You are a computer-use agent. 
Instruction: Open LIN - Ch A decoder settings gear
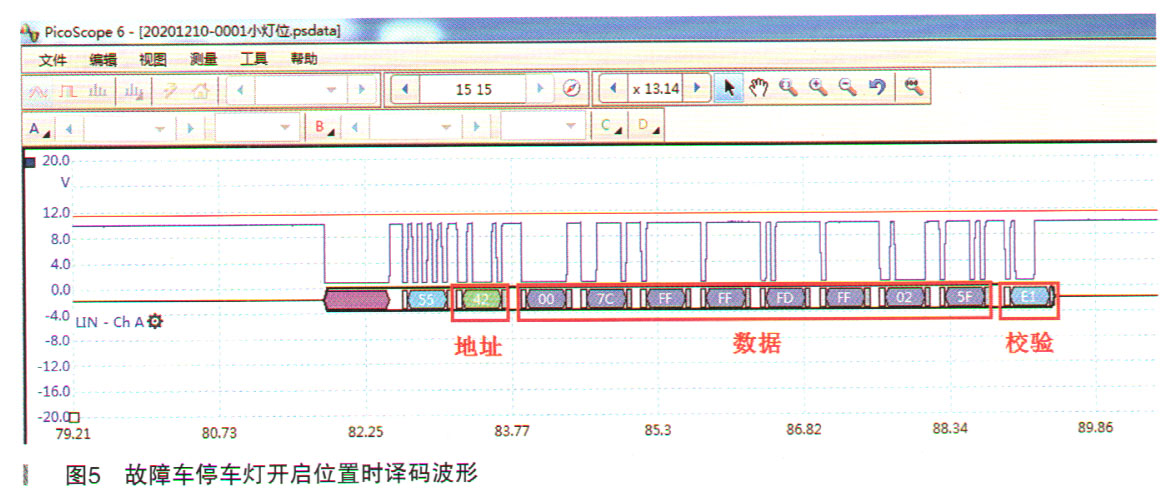tap(155, 321)
